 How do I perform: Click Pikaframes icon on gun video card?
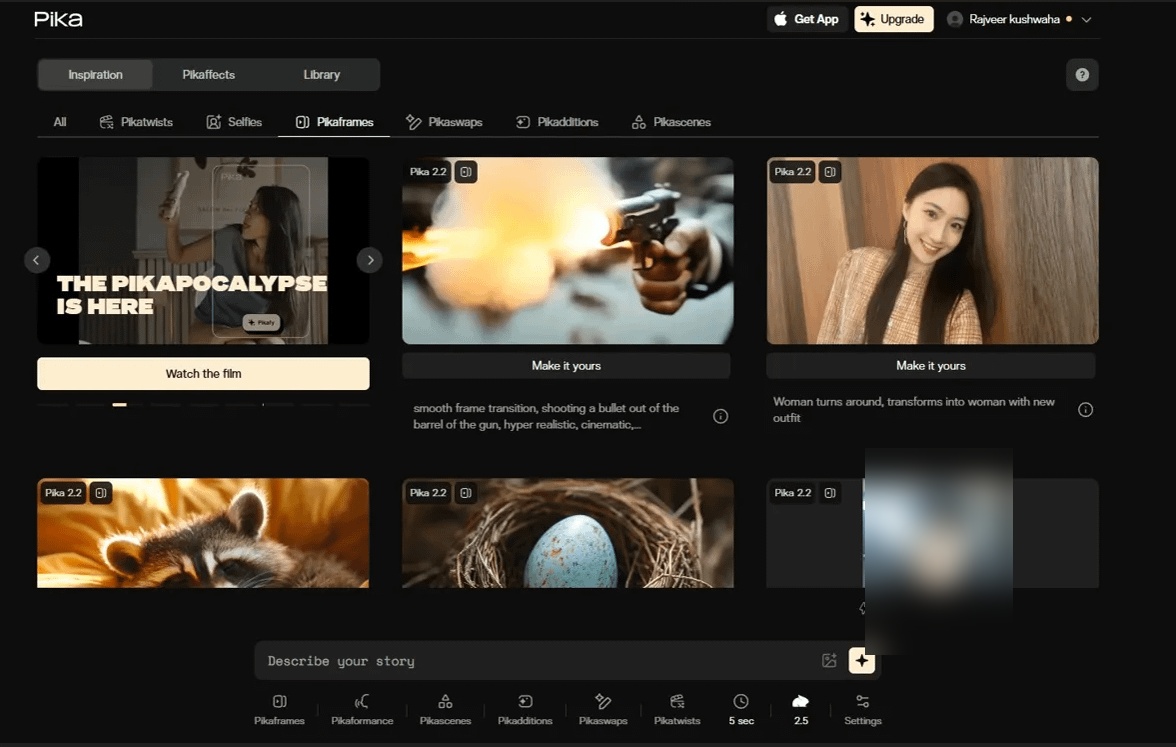pos(466,172)
